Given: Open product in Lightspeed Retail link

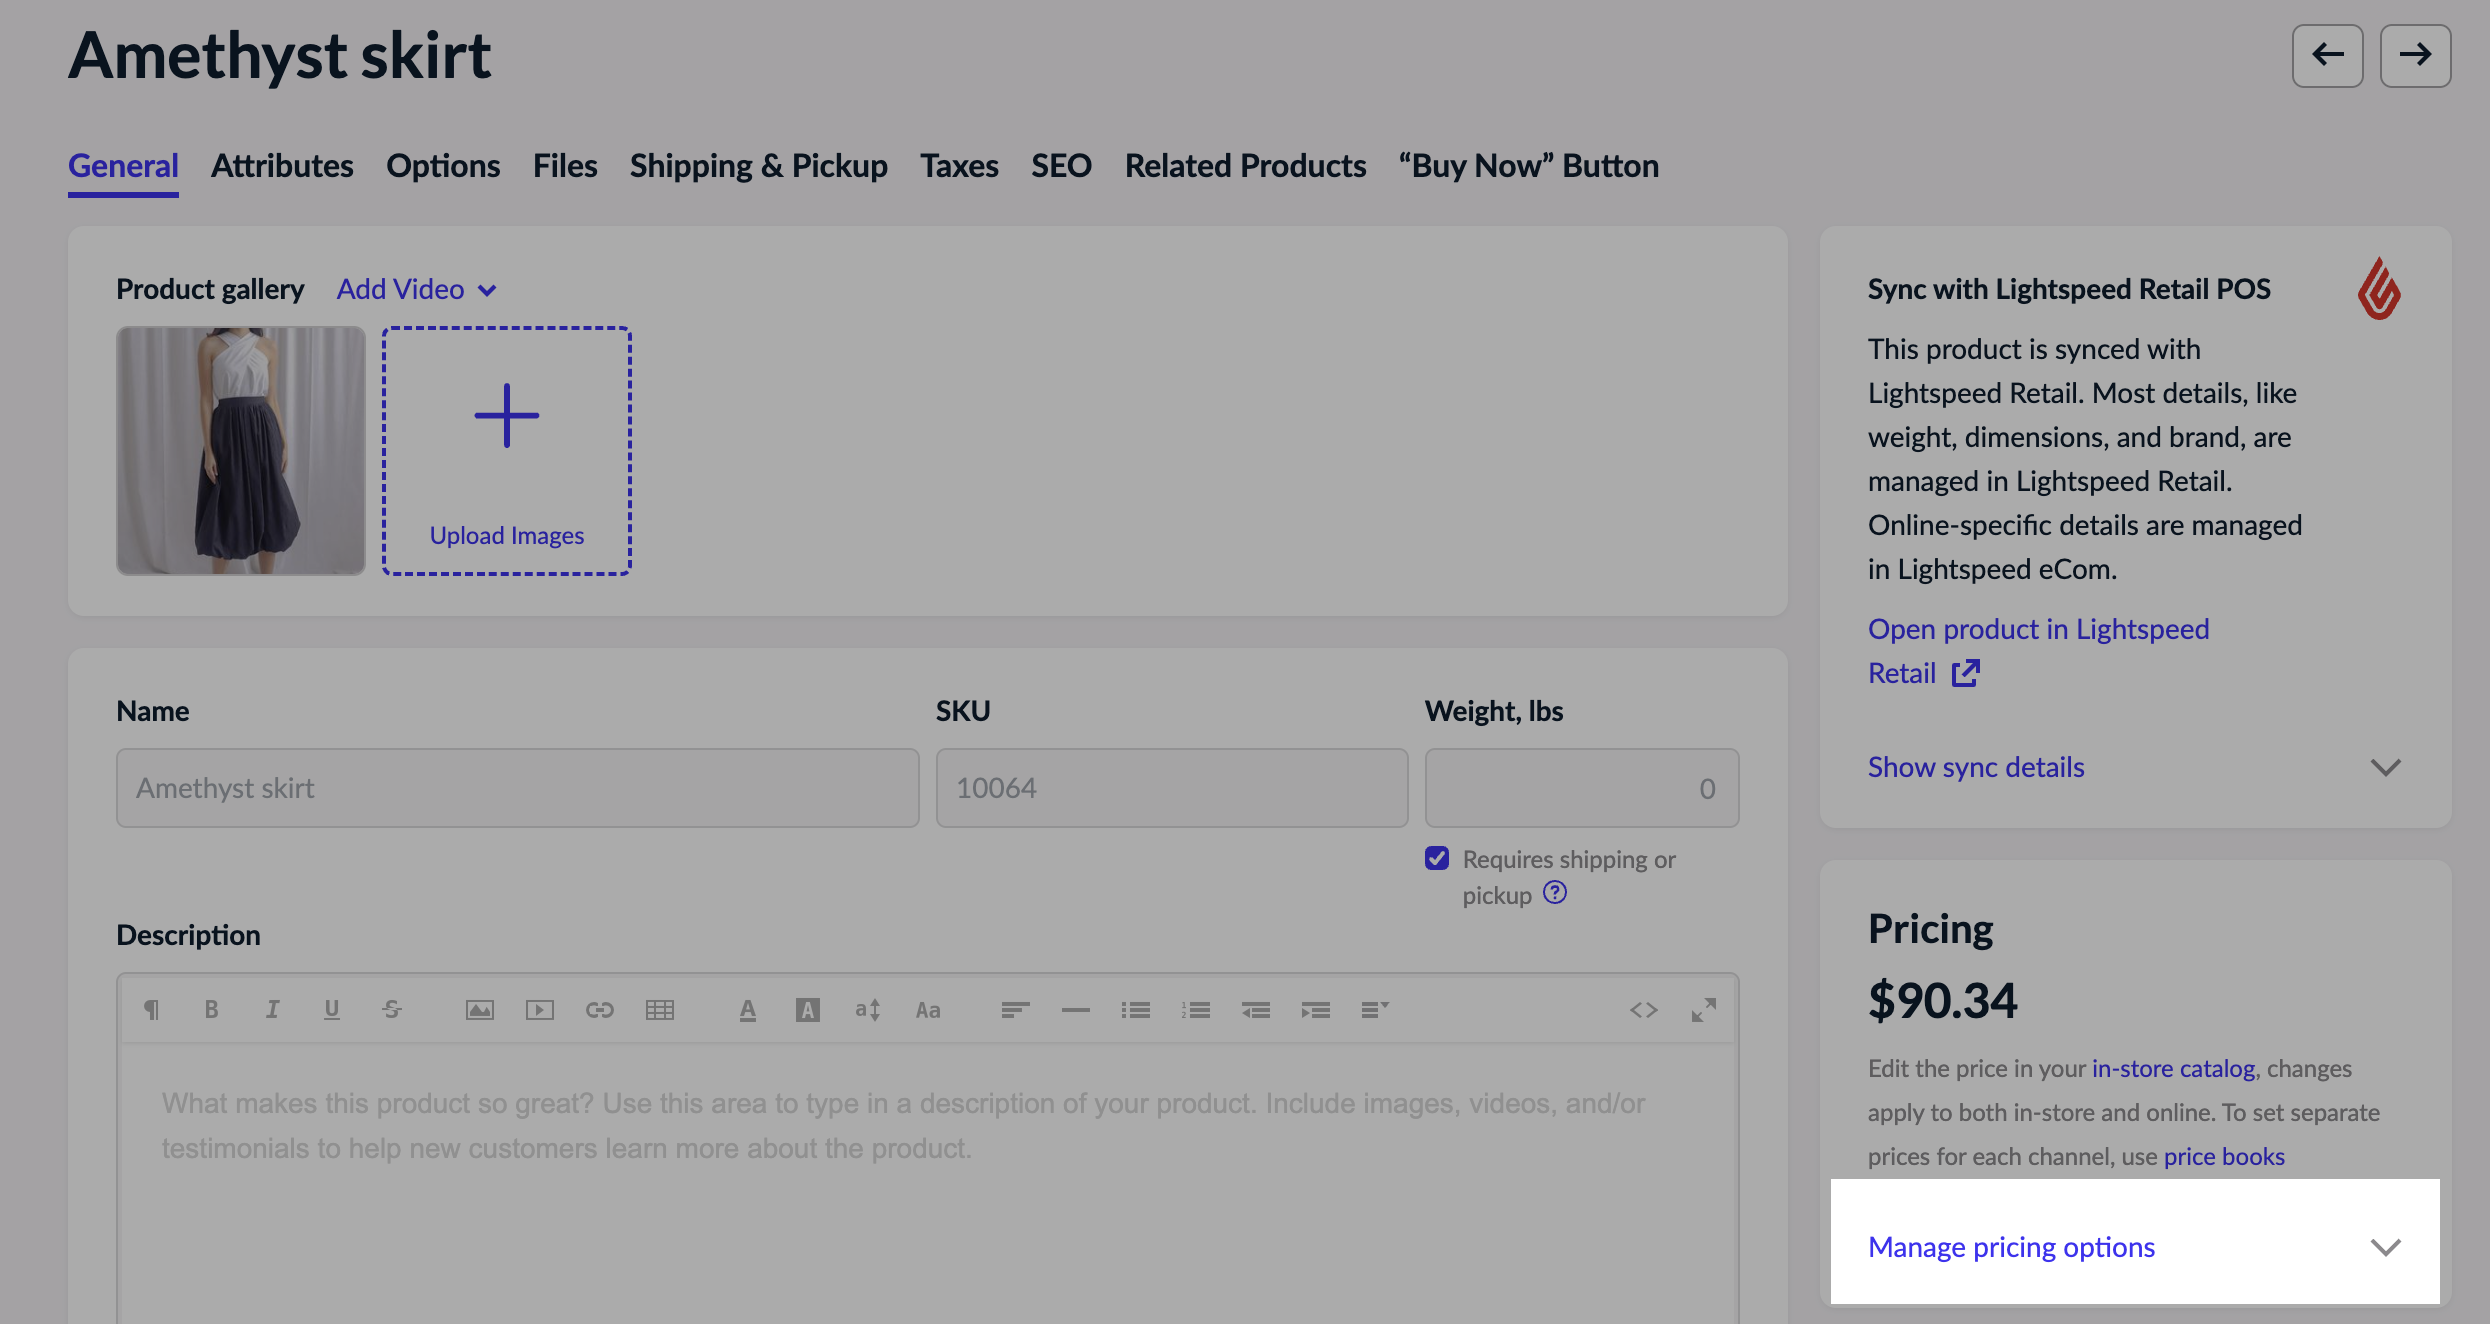Looking at the screenshot, I should tap(2038, 651).
